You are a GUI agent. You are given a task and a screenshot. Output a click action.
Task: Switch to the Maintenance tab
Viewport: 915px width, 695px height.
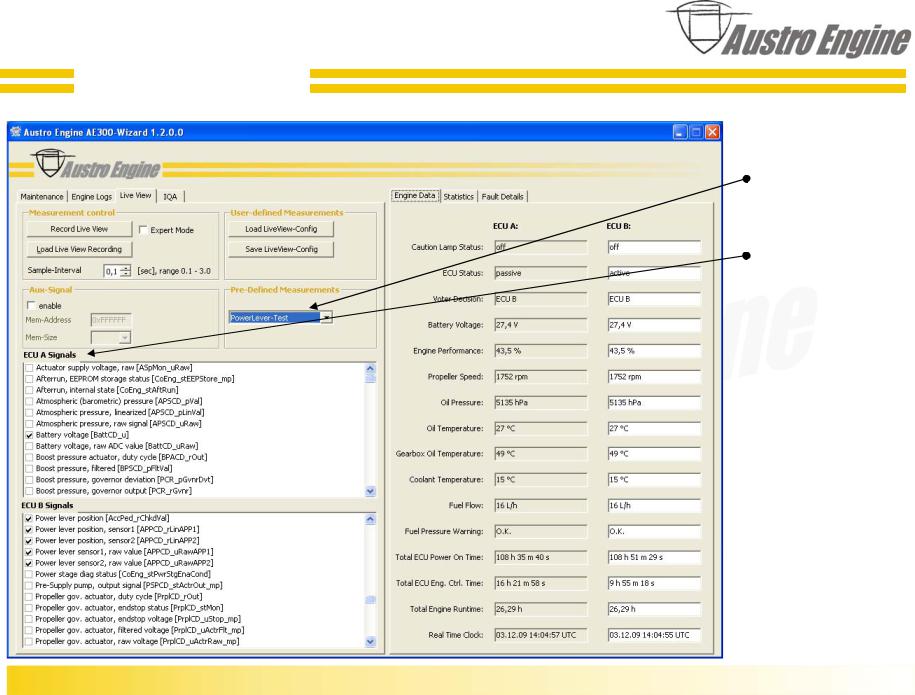click(42, 197)
